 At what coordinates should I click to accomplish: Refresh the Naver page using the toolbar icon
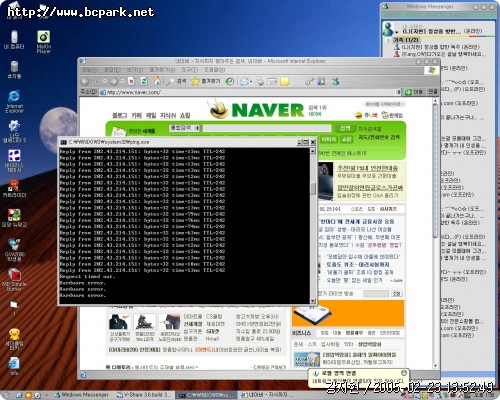[144, 81]
